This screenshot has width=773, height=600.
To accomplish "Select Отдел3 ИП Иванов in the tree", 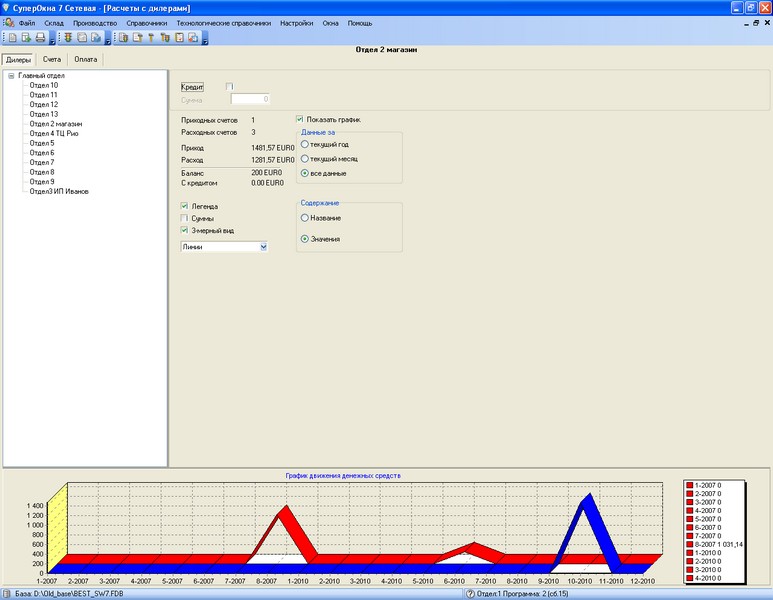I will pos(59,191).
